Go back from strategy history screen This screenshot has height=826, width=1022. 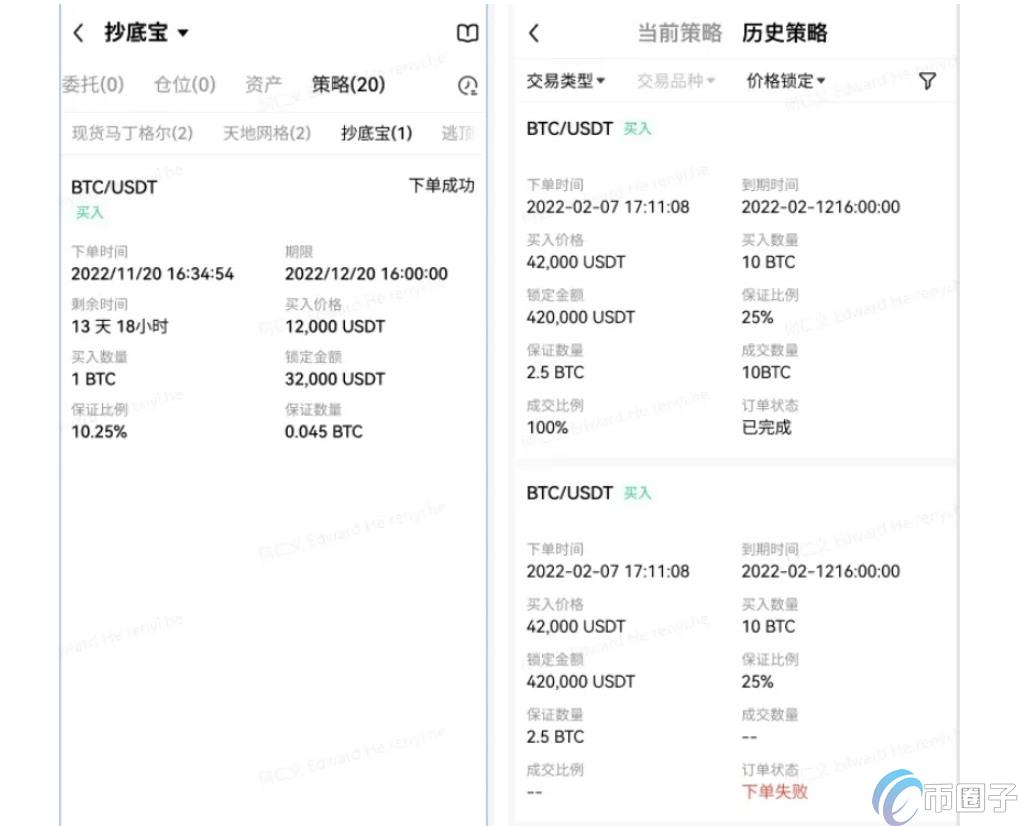pos(534,33)
